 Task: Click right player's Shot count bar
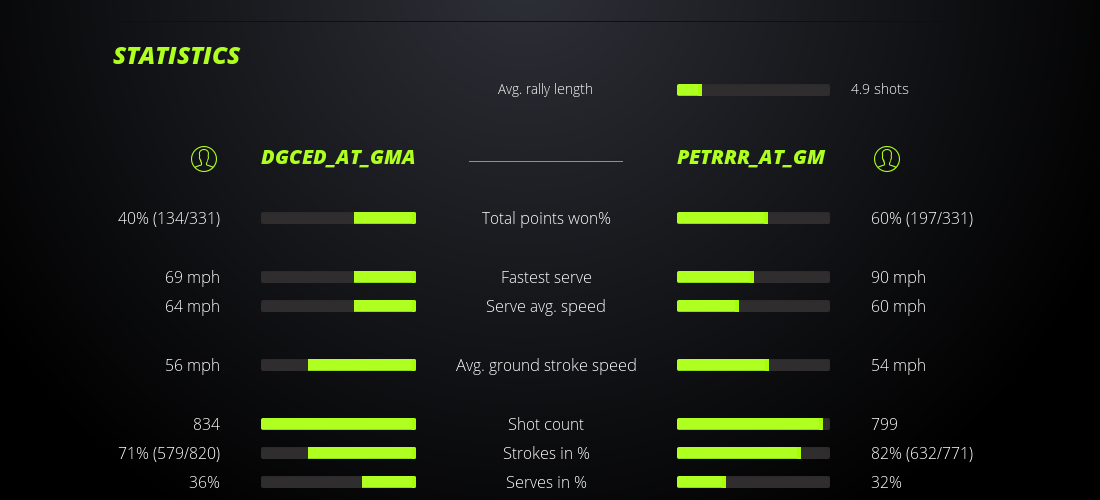coord(753,424)
